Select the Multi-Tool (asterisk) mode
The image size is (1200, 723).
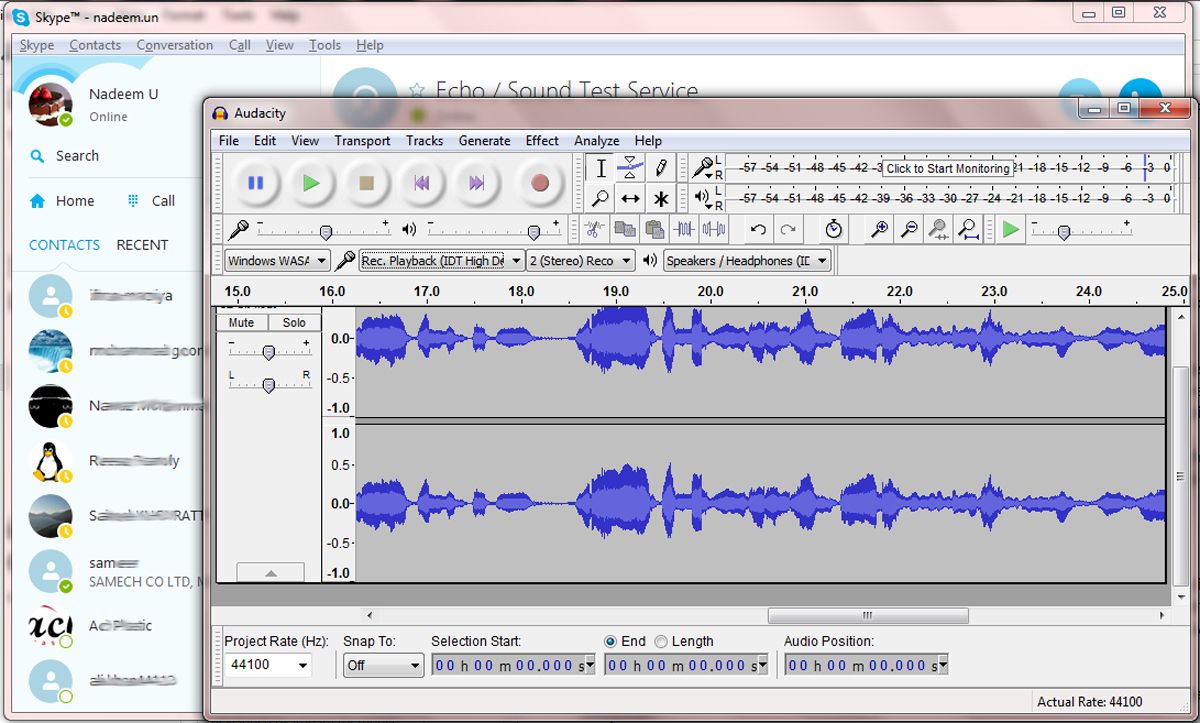660,198
